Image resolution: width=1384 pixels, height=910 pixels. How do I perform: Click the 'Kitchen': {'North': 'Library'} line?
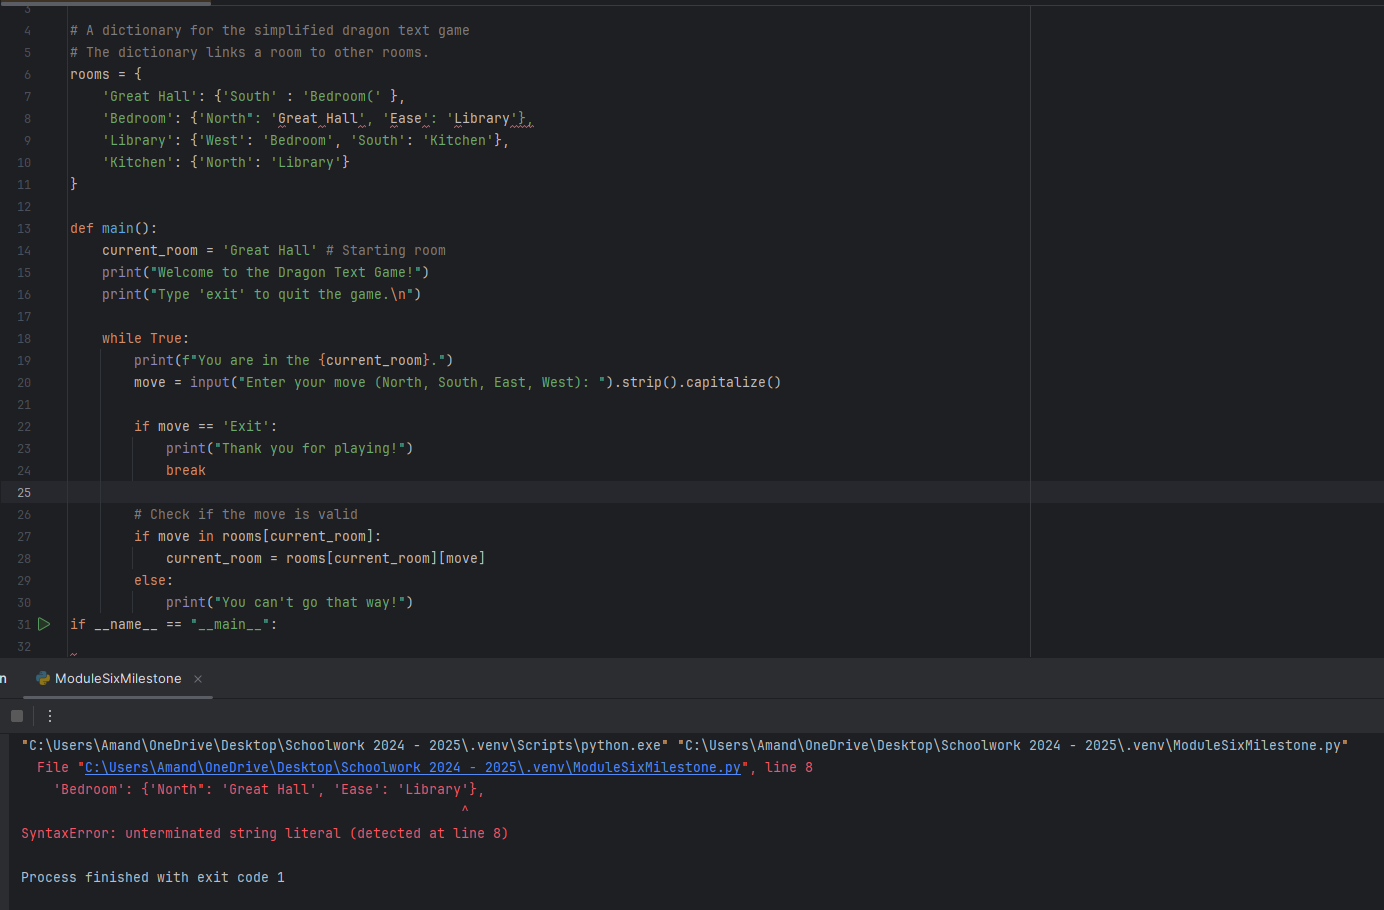(226, 163)
